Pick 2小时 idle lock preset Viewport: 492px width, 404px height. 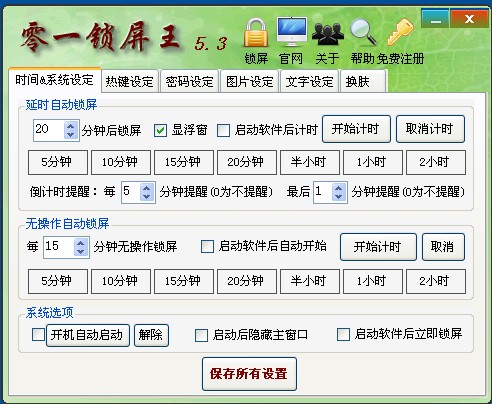436,281
